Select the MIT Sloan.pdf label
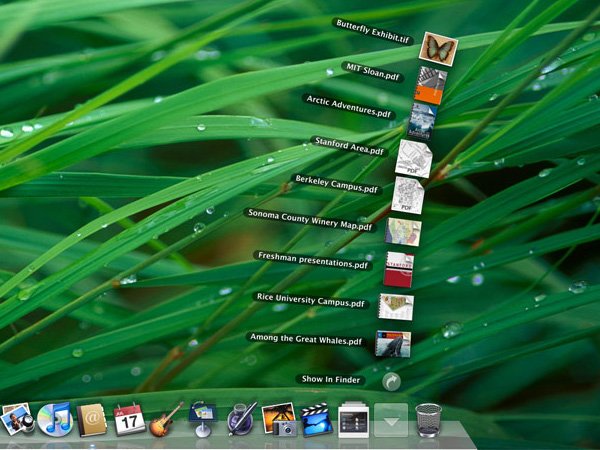The width and height of the screenshot is (600, 450). tap(373, 72)
